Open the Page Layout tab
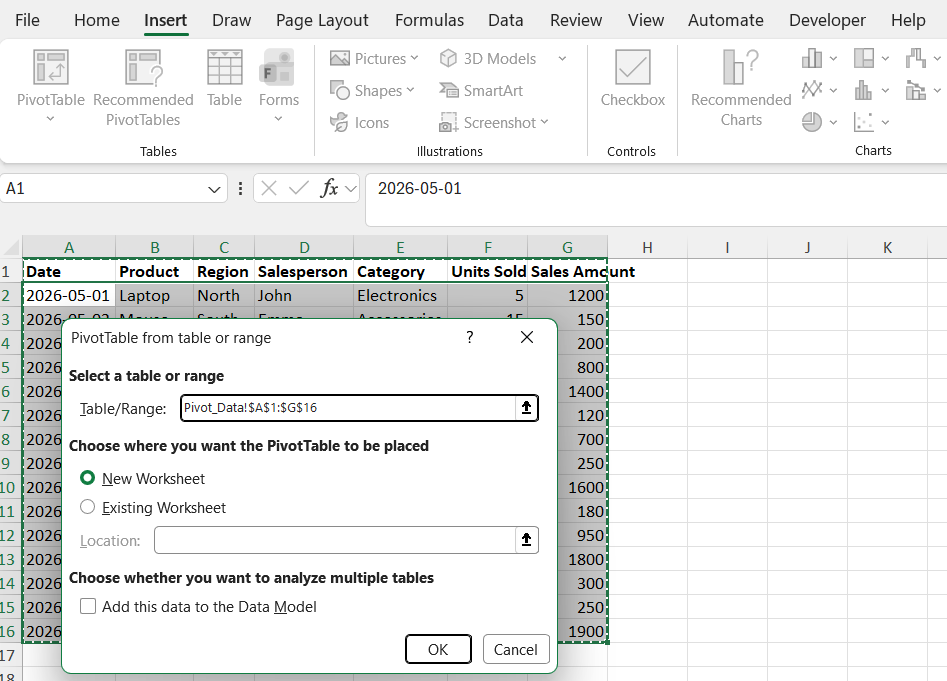 pos(322,21)
